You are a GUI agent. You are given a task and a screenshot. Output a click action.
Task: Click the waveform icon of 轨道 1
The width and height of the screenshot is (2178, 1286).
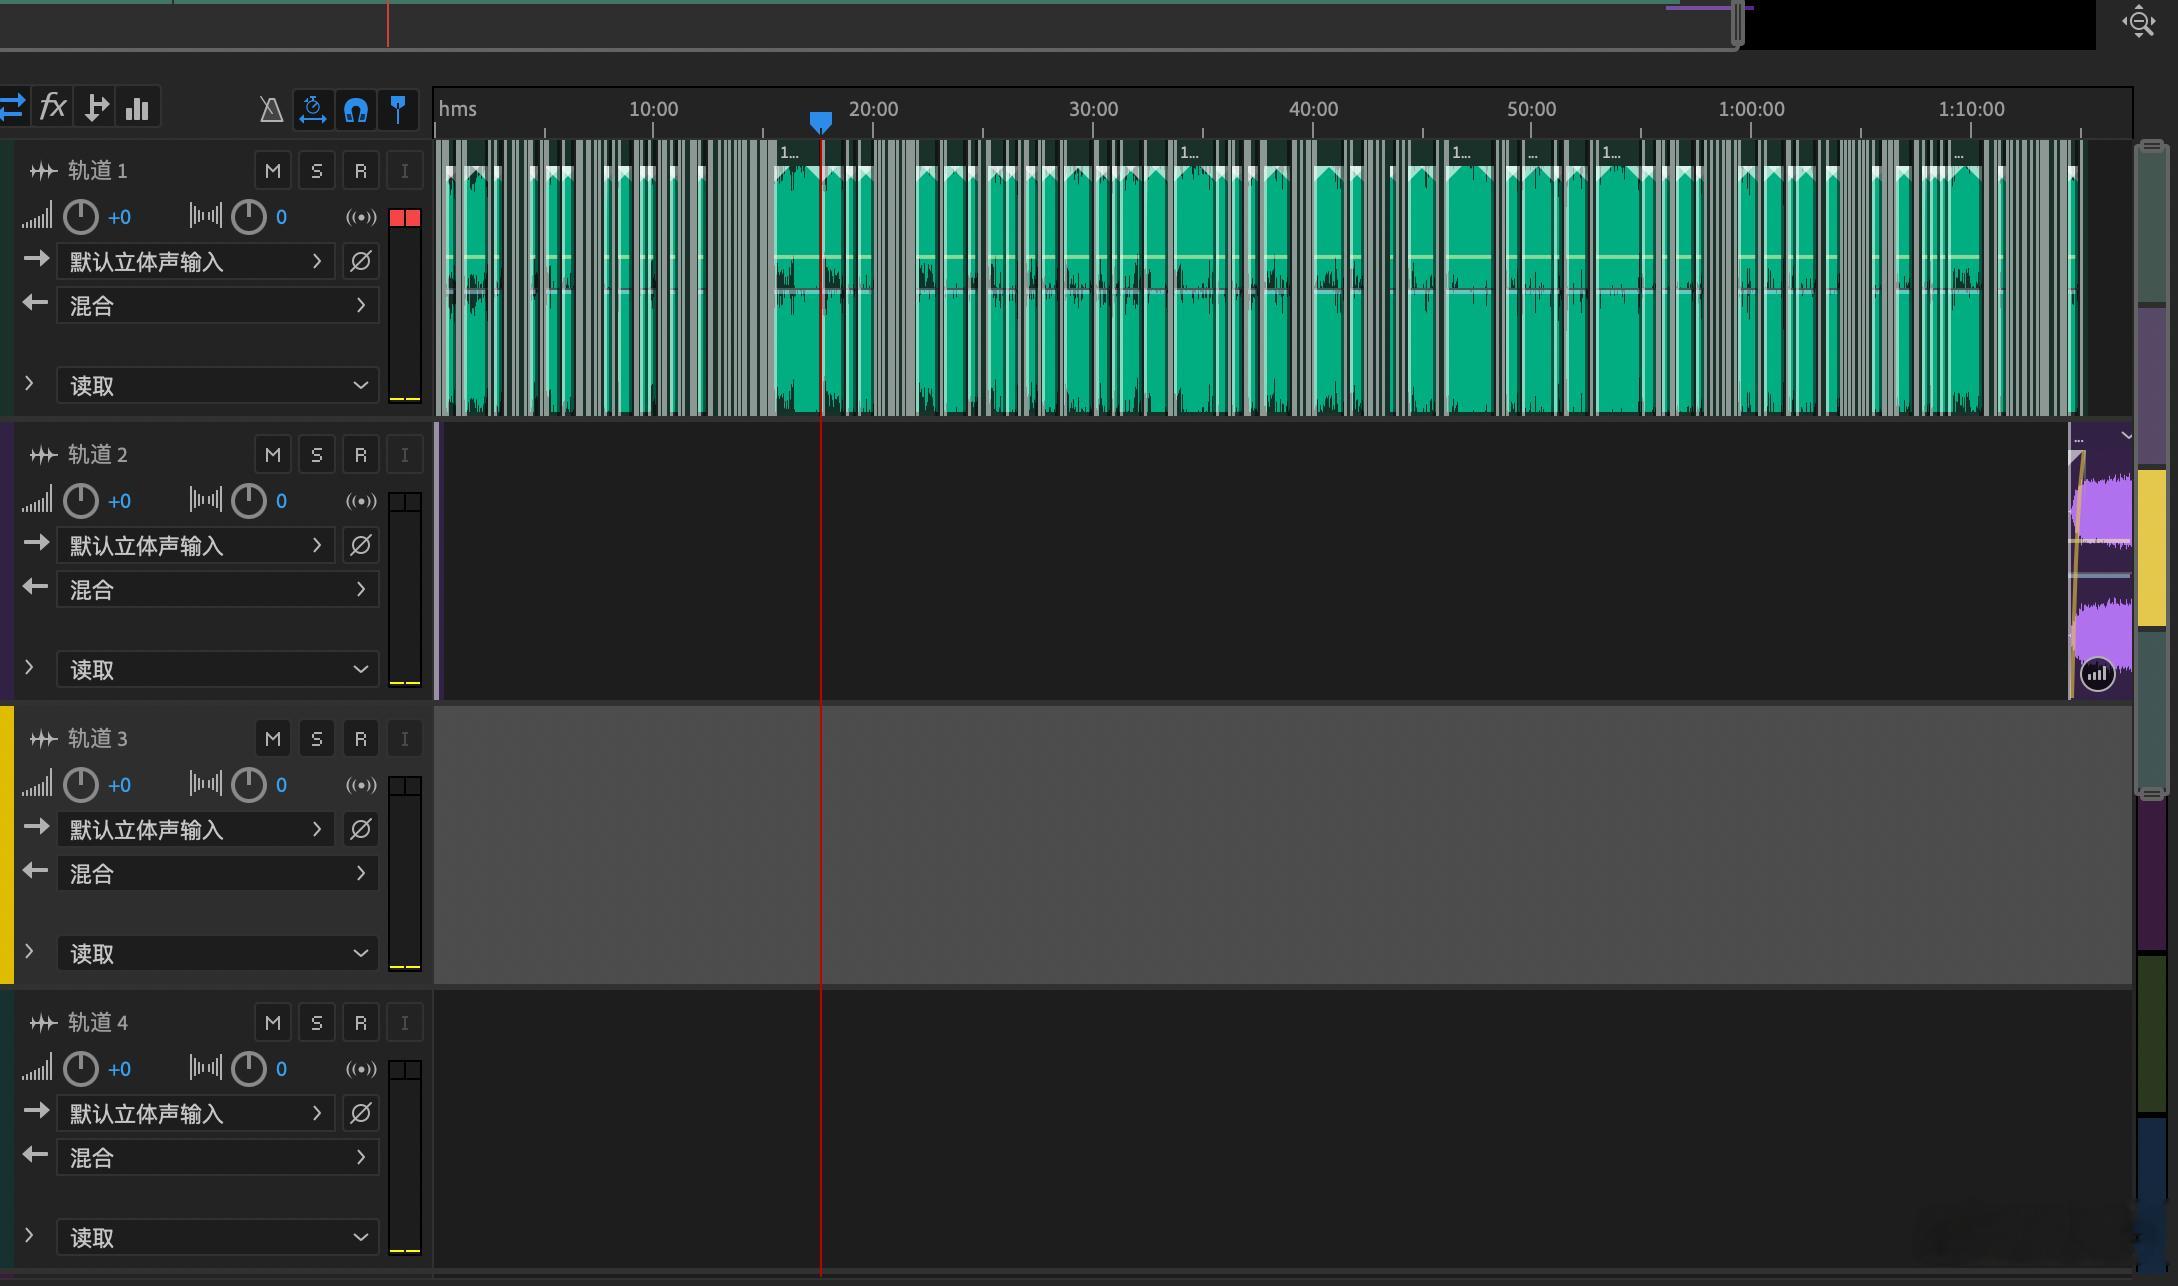coord(43,171)
